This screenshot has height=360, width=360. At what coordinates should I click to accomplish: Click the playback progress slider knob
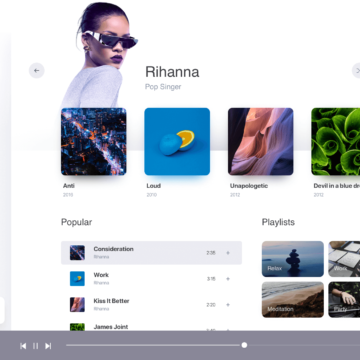(x=244, y=345)
